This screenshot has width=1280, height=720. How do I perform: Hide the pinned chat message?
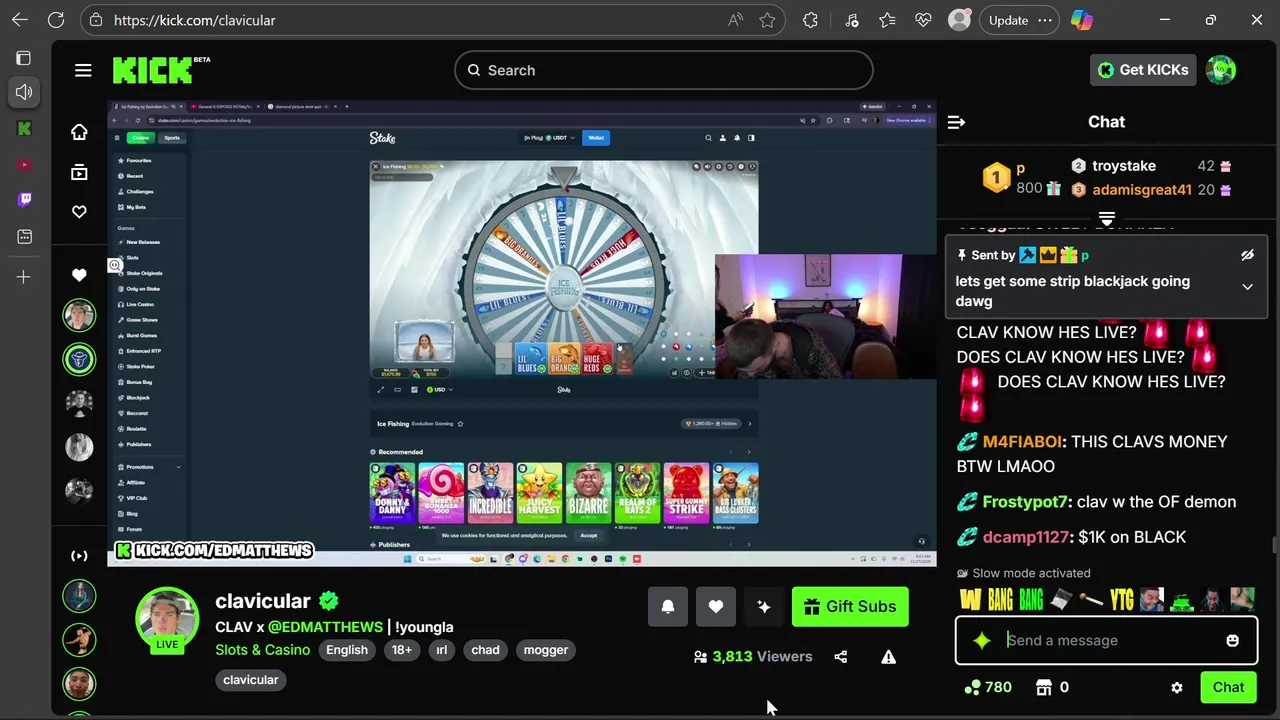1247,256
